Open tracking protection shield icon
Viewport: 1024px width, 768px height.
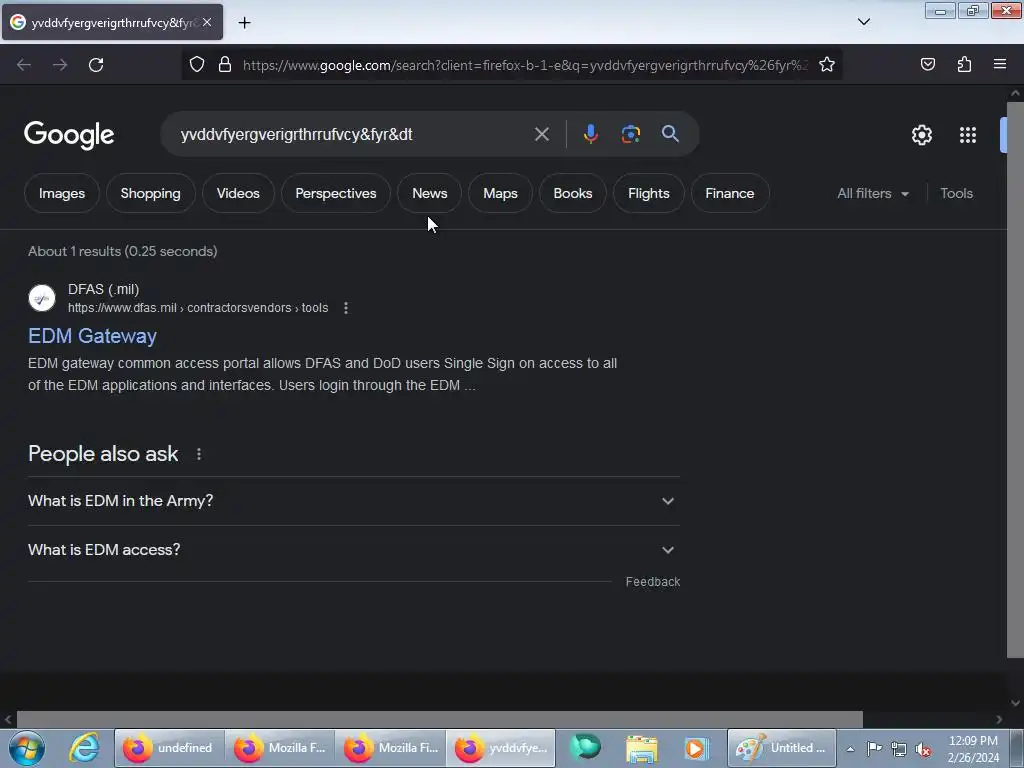point(197,64)
